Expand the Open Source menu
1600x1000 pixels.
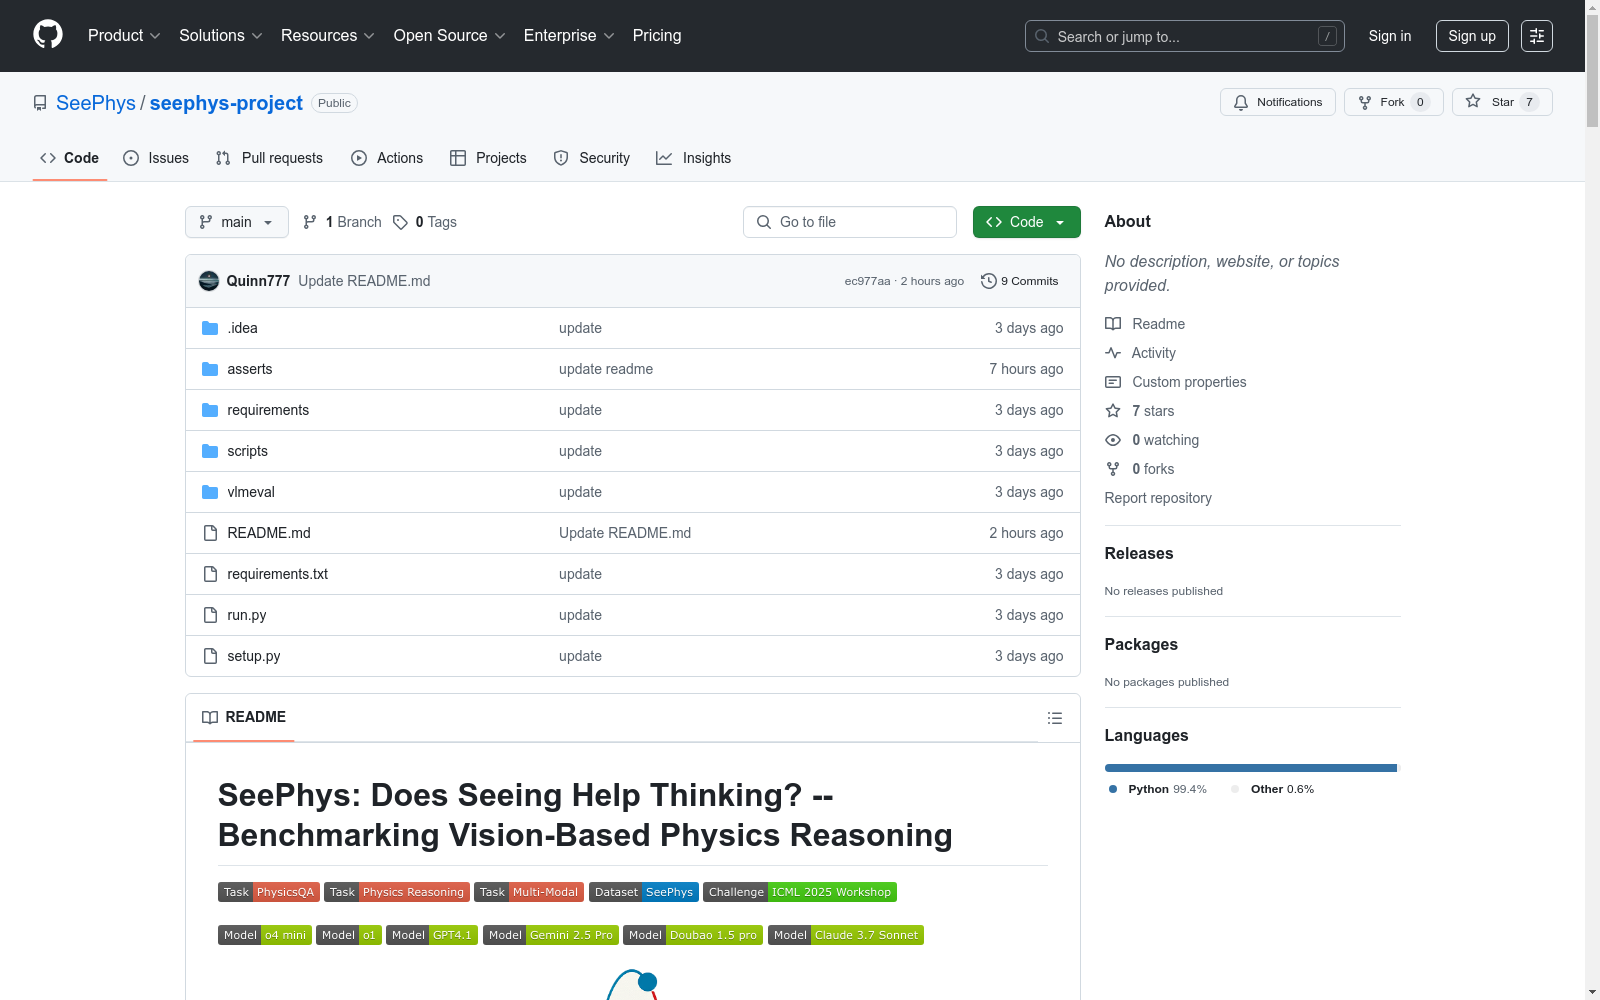point(450,36)
